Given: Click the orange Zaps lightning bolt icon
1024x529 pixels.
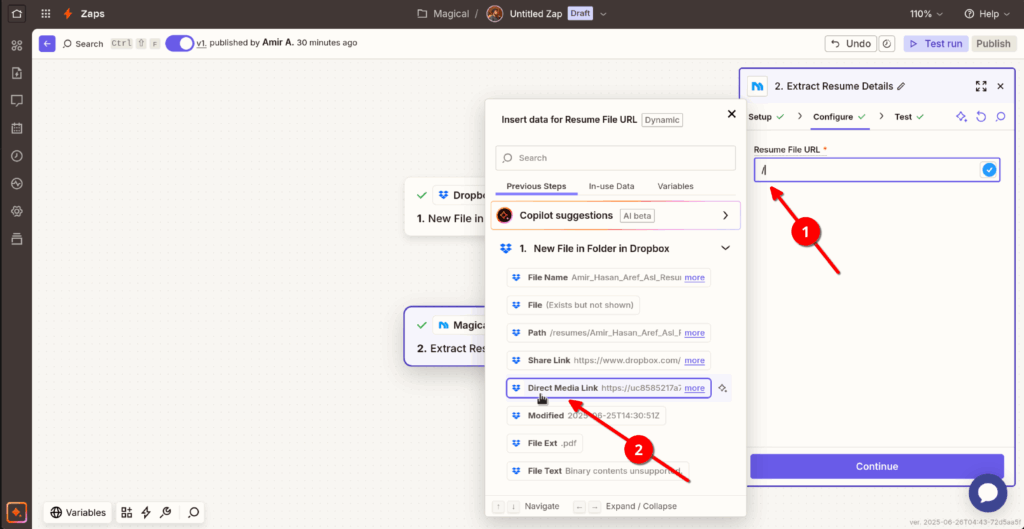Looking at the screenshot, I should coord(68,14).
